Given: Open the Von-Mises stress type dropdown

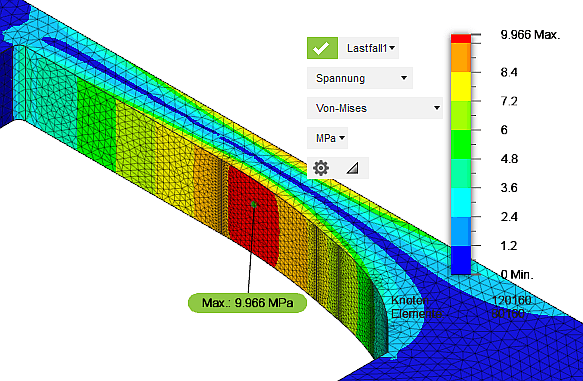Looking at the screenshot, I should tap(375, 108).
